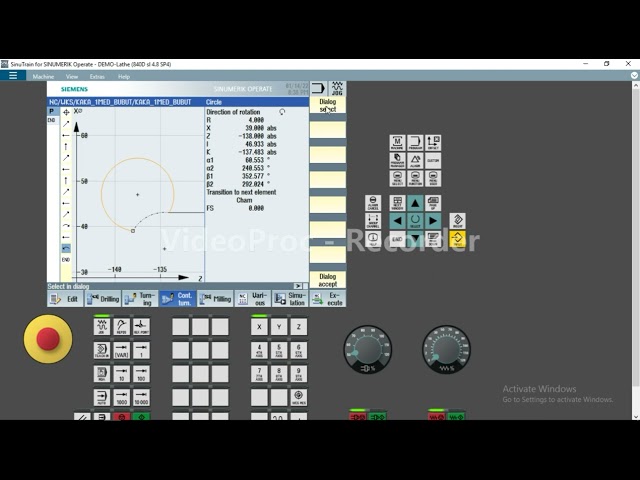
Task: Open the Simulation softkey
Action: click(291, 299)
